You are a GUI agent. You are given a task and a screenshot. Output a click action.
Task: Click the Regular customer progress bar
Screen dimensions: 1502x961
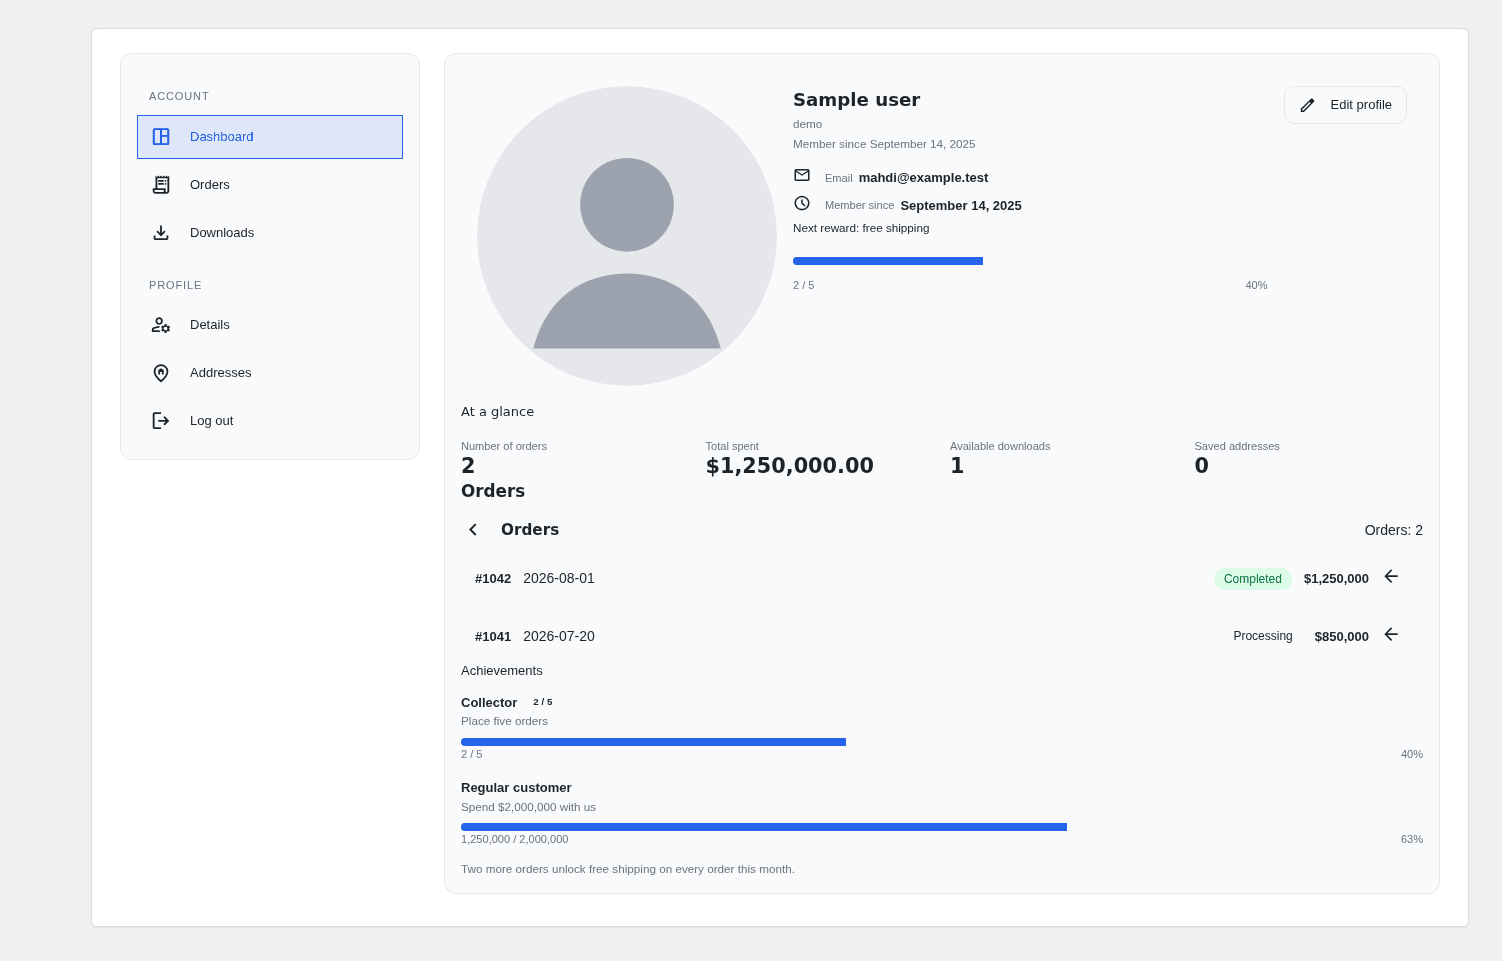tap(942, 827)
